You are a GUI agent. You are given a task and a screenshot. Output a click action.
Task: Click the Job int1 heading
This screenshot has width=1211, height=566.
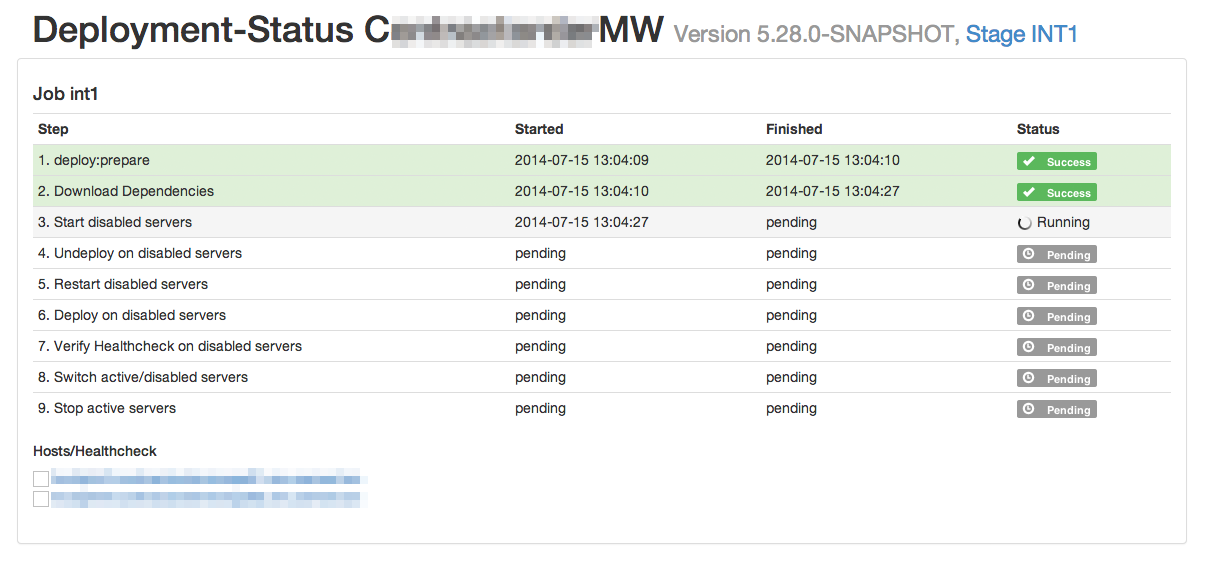click(x=66, y=94)
